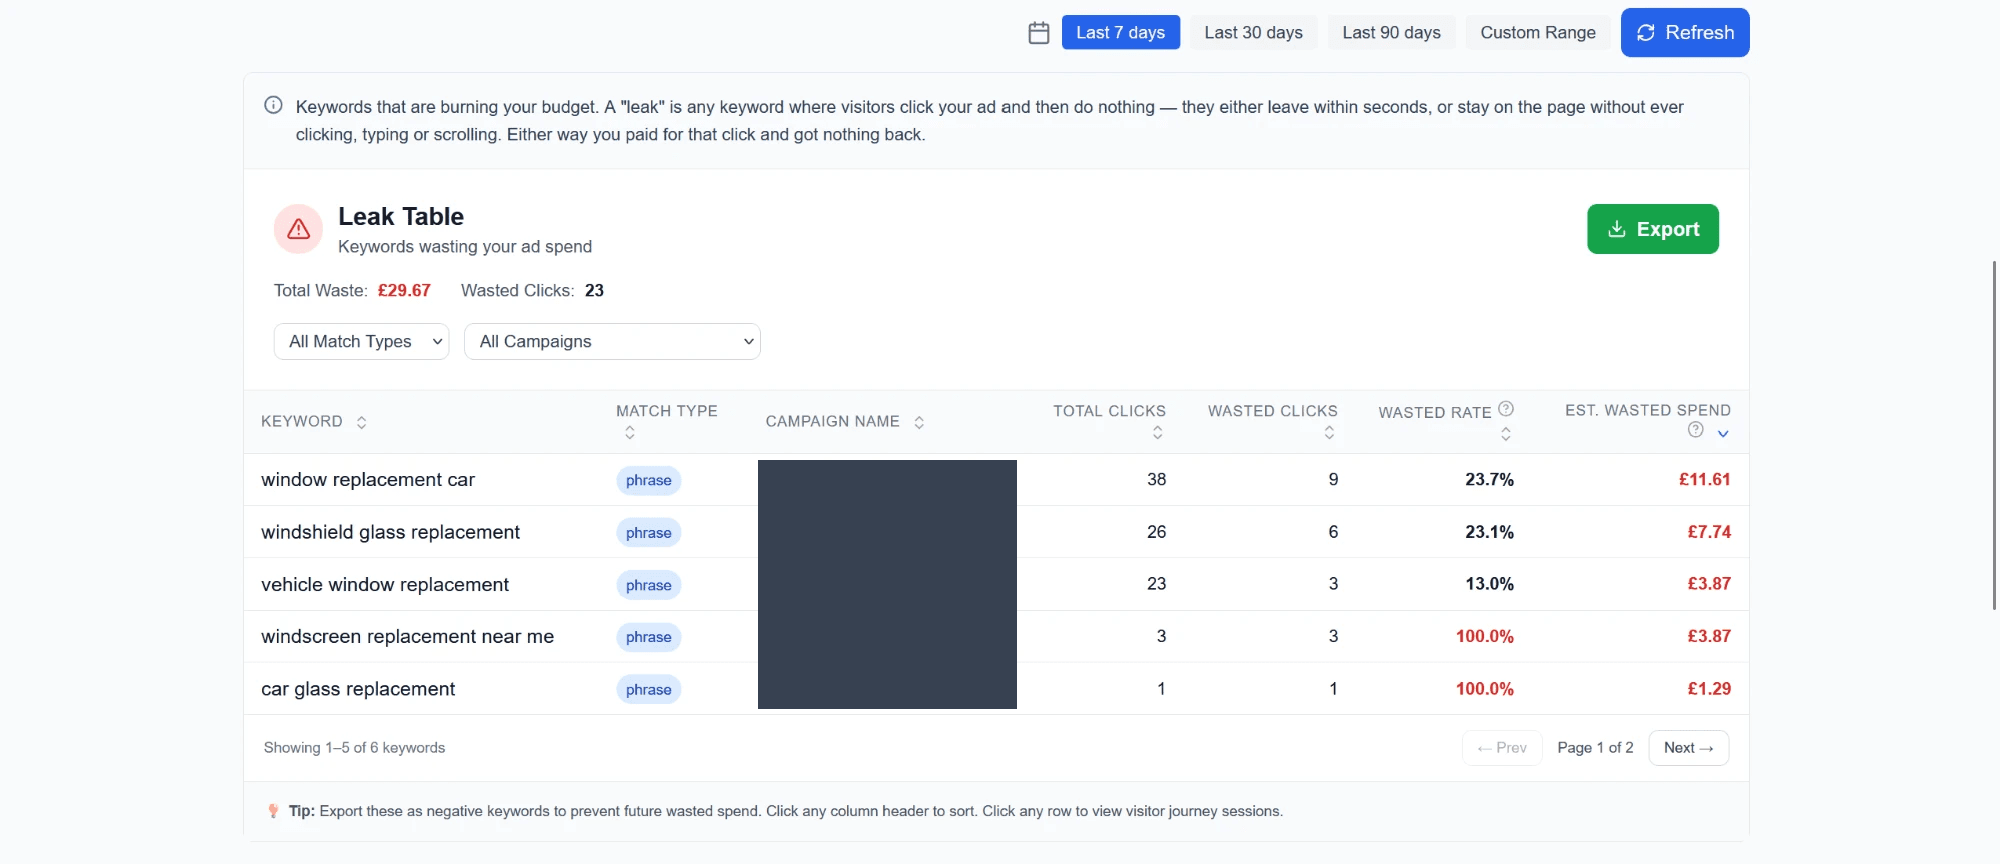
Task: Click the Leak Table heading
Action: 401,216
